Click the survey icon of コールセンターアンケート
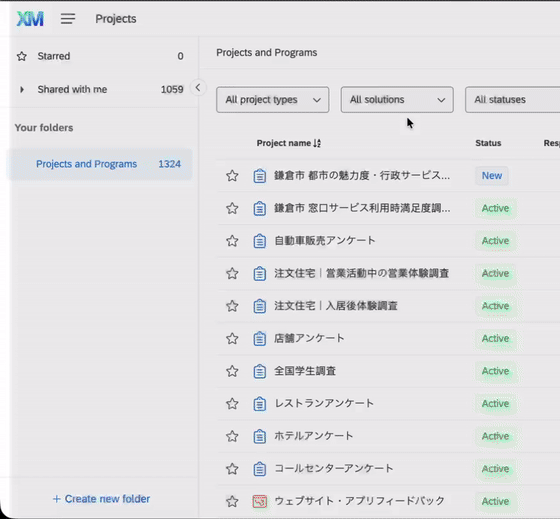560x519 pixels. [x=260, y=469]
